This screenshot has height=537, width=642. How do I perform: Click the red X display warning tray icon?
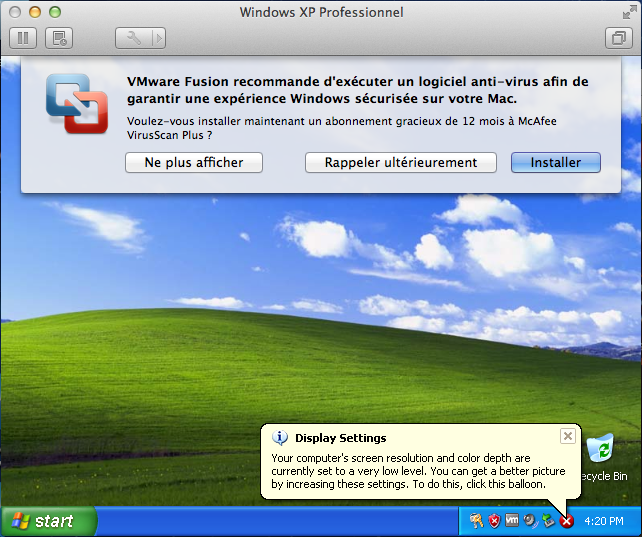pos(567,521)
